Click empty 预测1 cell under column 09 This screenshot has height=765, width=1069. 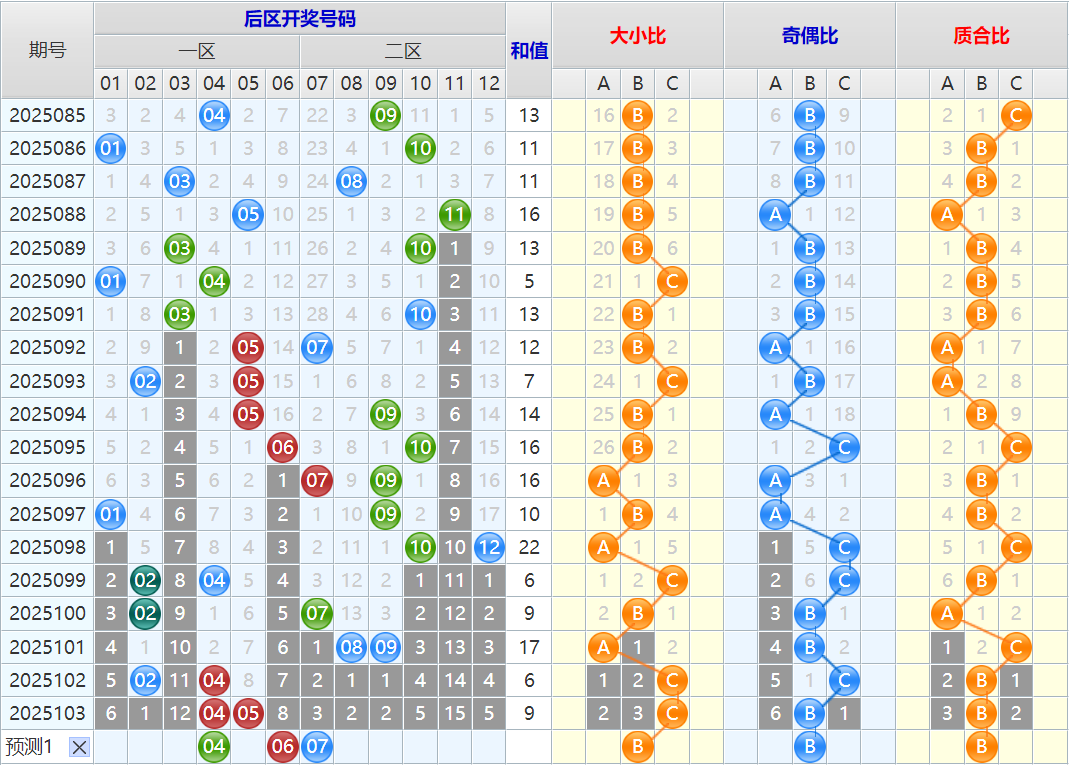point(386,747)
